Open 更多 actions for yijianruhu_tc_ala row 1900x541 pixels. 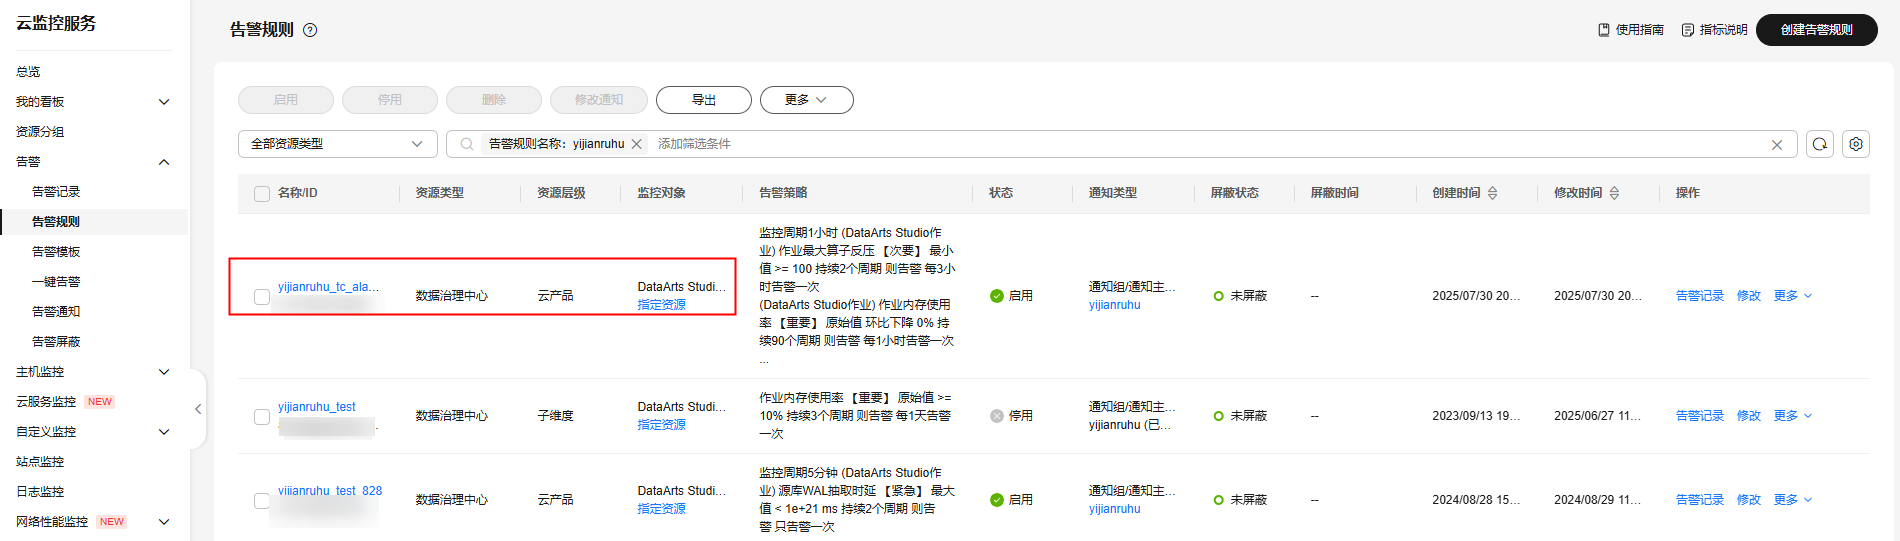click(1793, 296)
